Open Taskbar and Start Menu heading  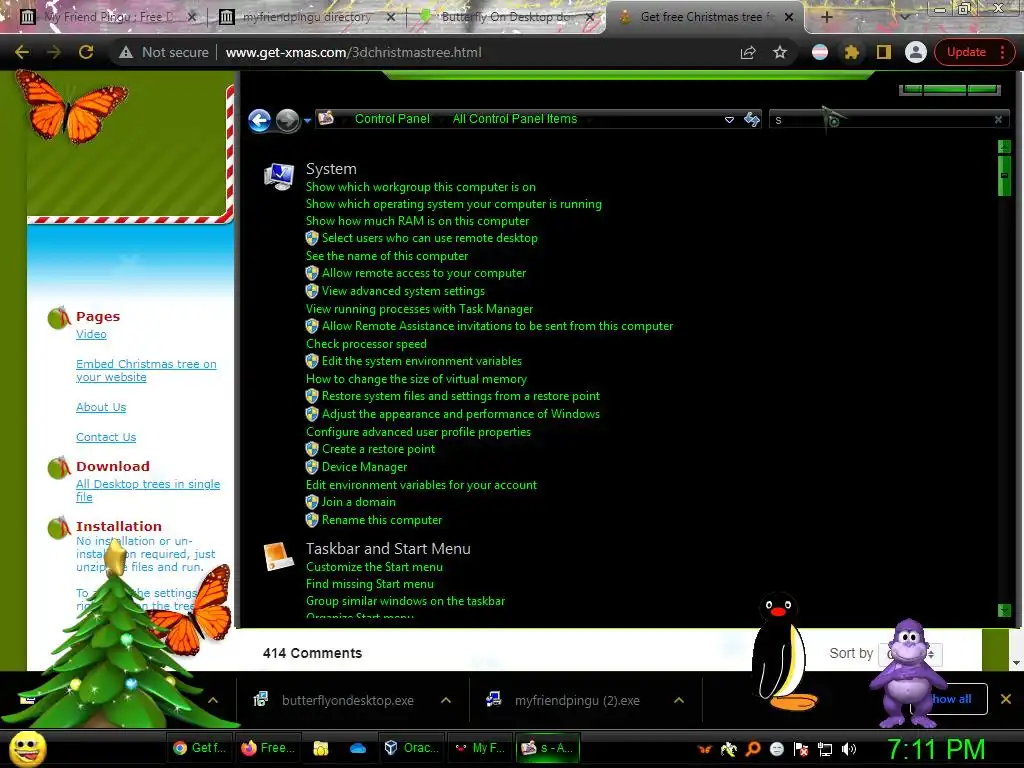(388, 549)
